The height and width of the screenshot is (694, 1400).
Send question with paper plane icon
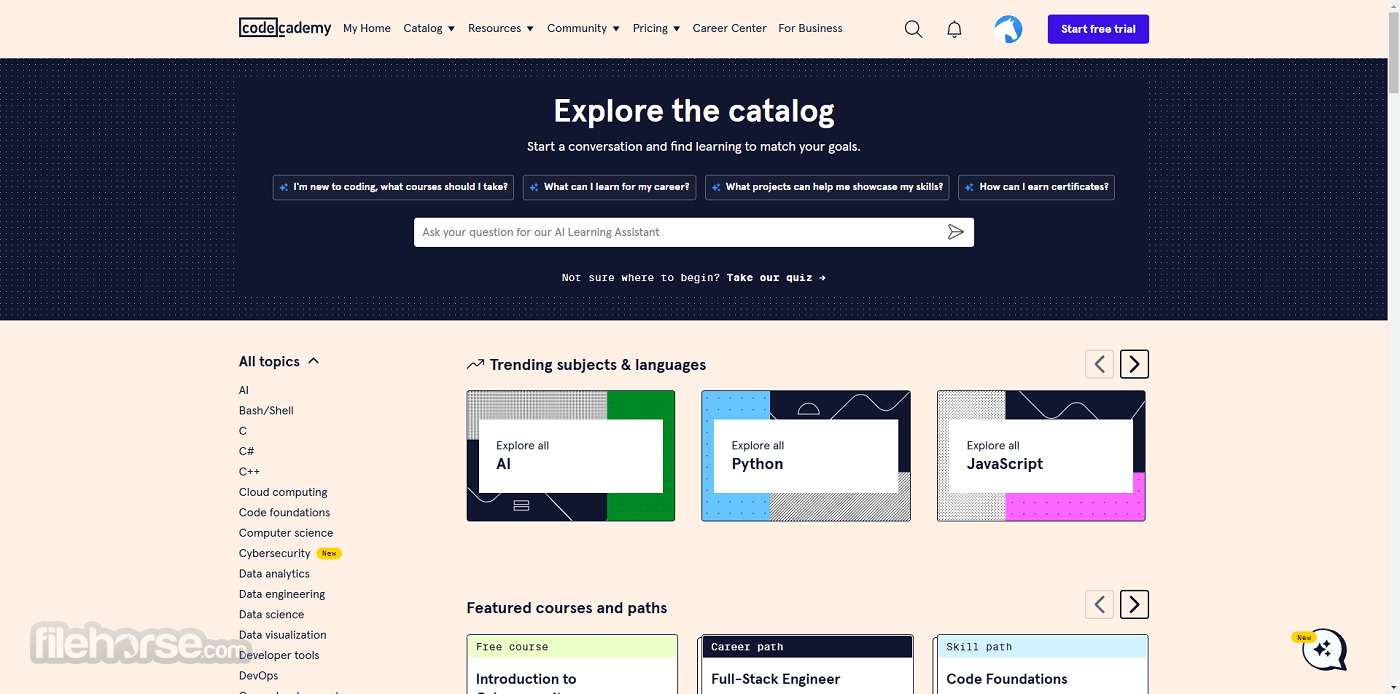(x=956, y=232)
